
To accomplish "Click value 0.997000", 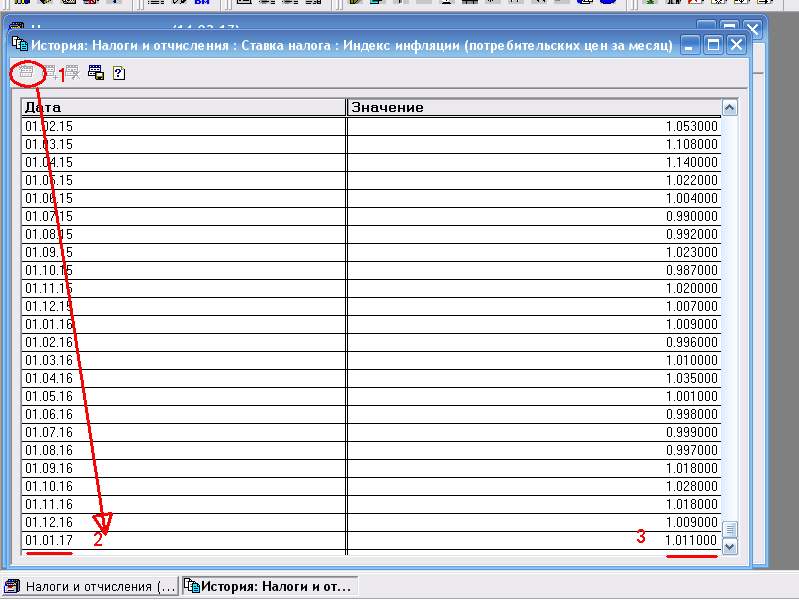I will [691, 450].
